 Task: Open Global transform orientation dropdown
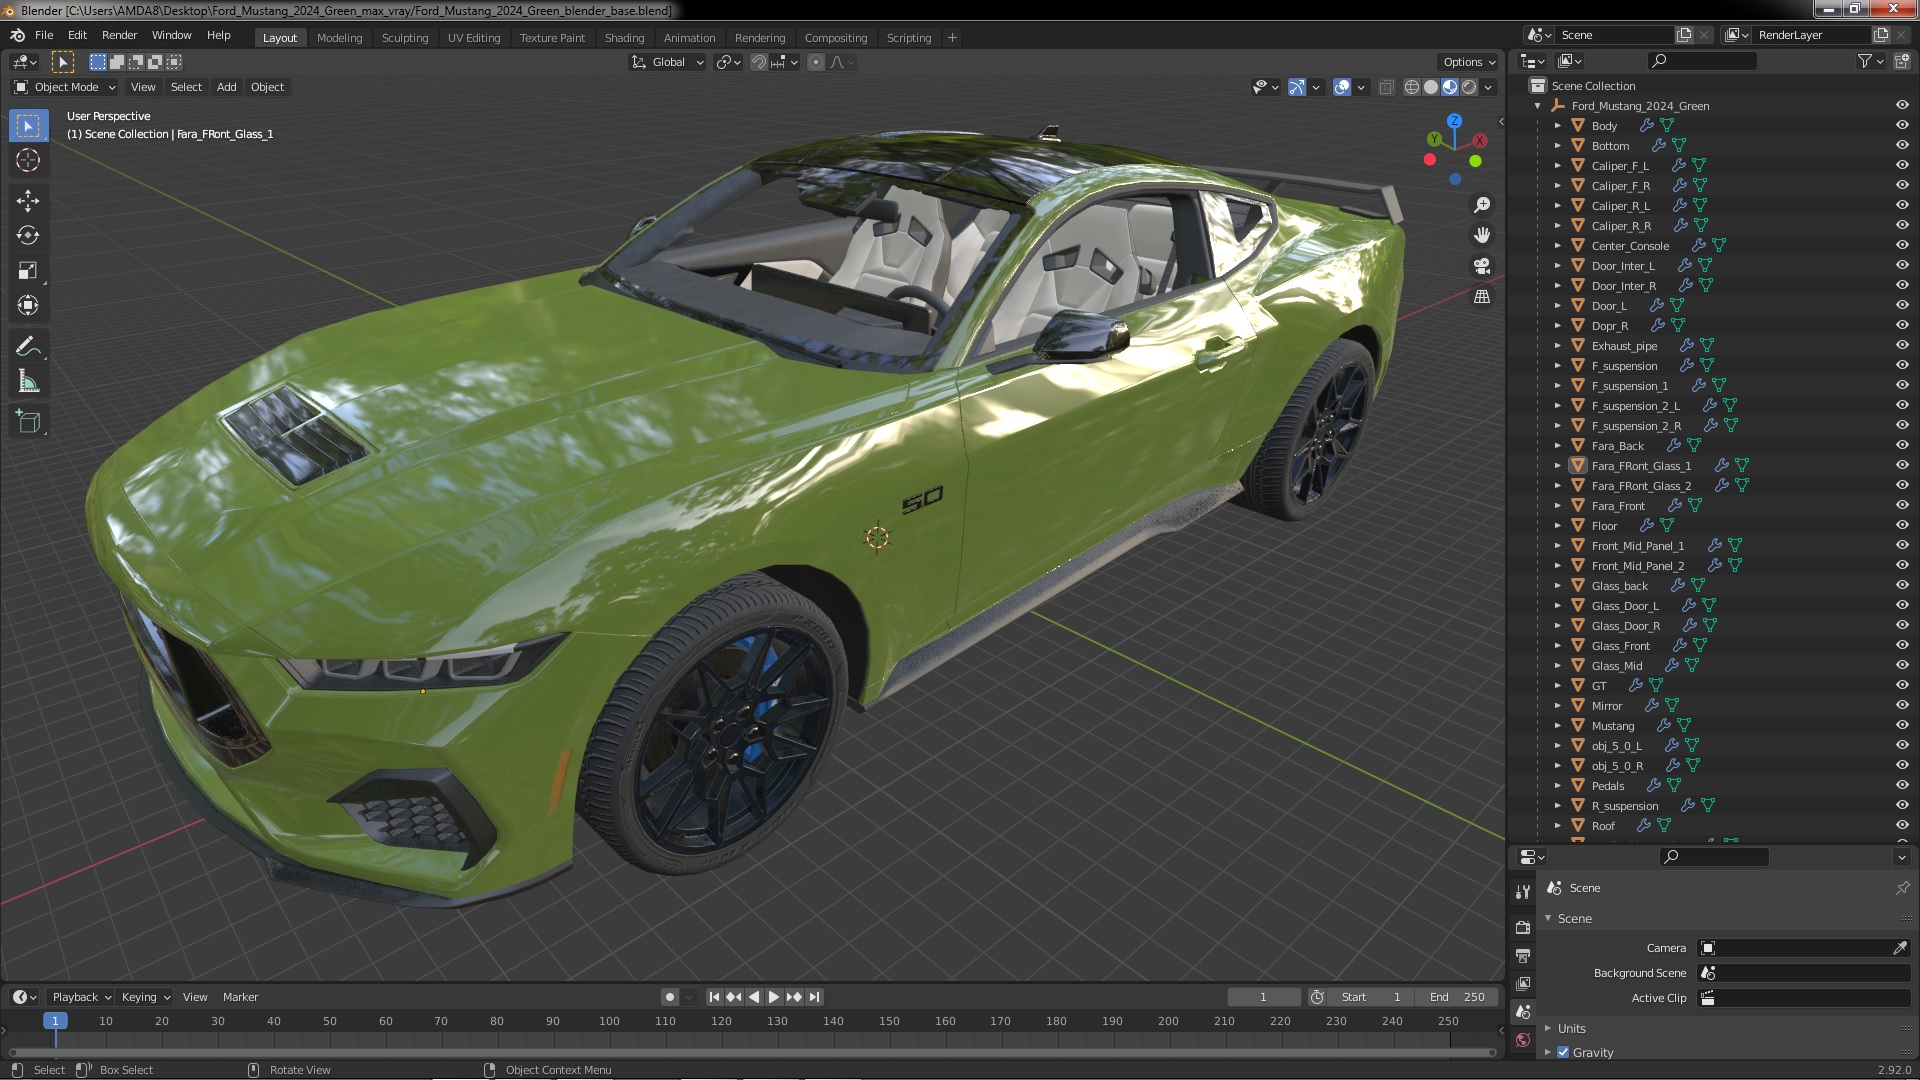(668, 62)
